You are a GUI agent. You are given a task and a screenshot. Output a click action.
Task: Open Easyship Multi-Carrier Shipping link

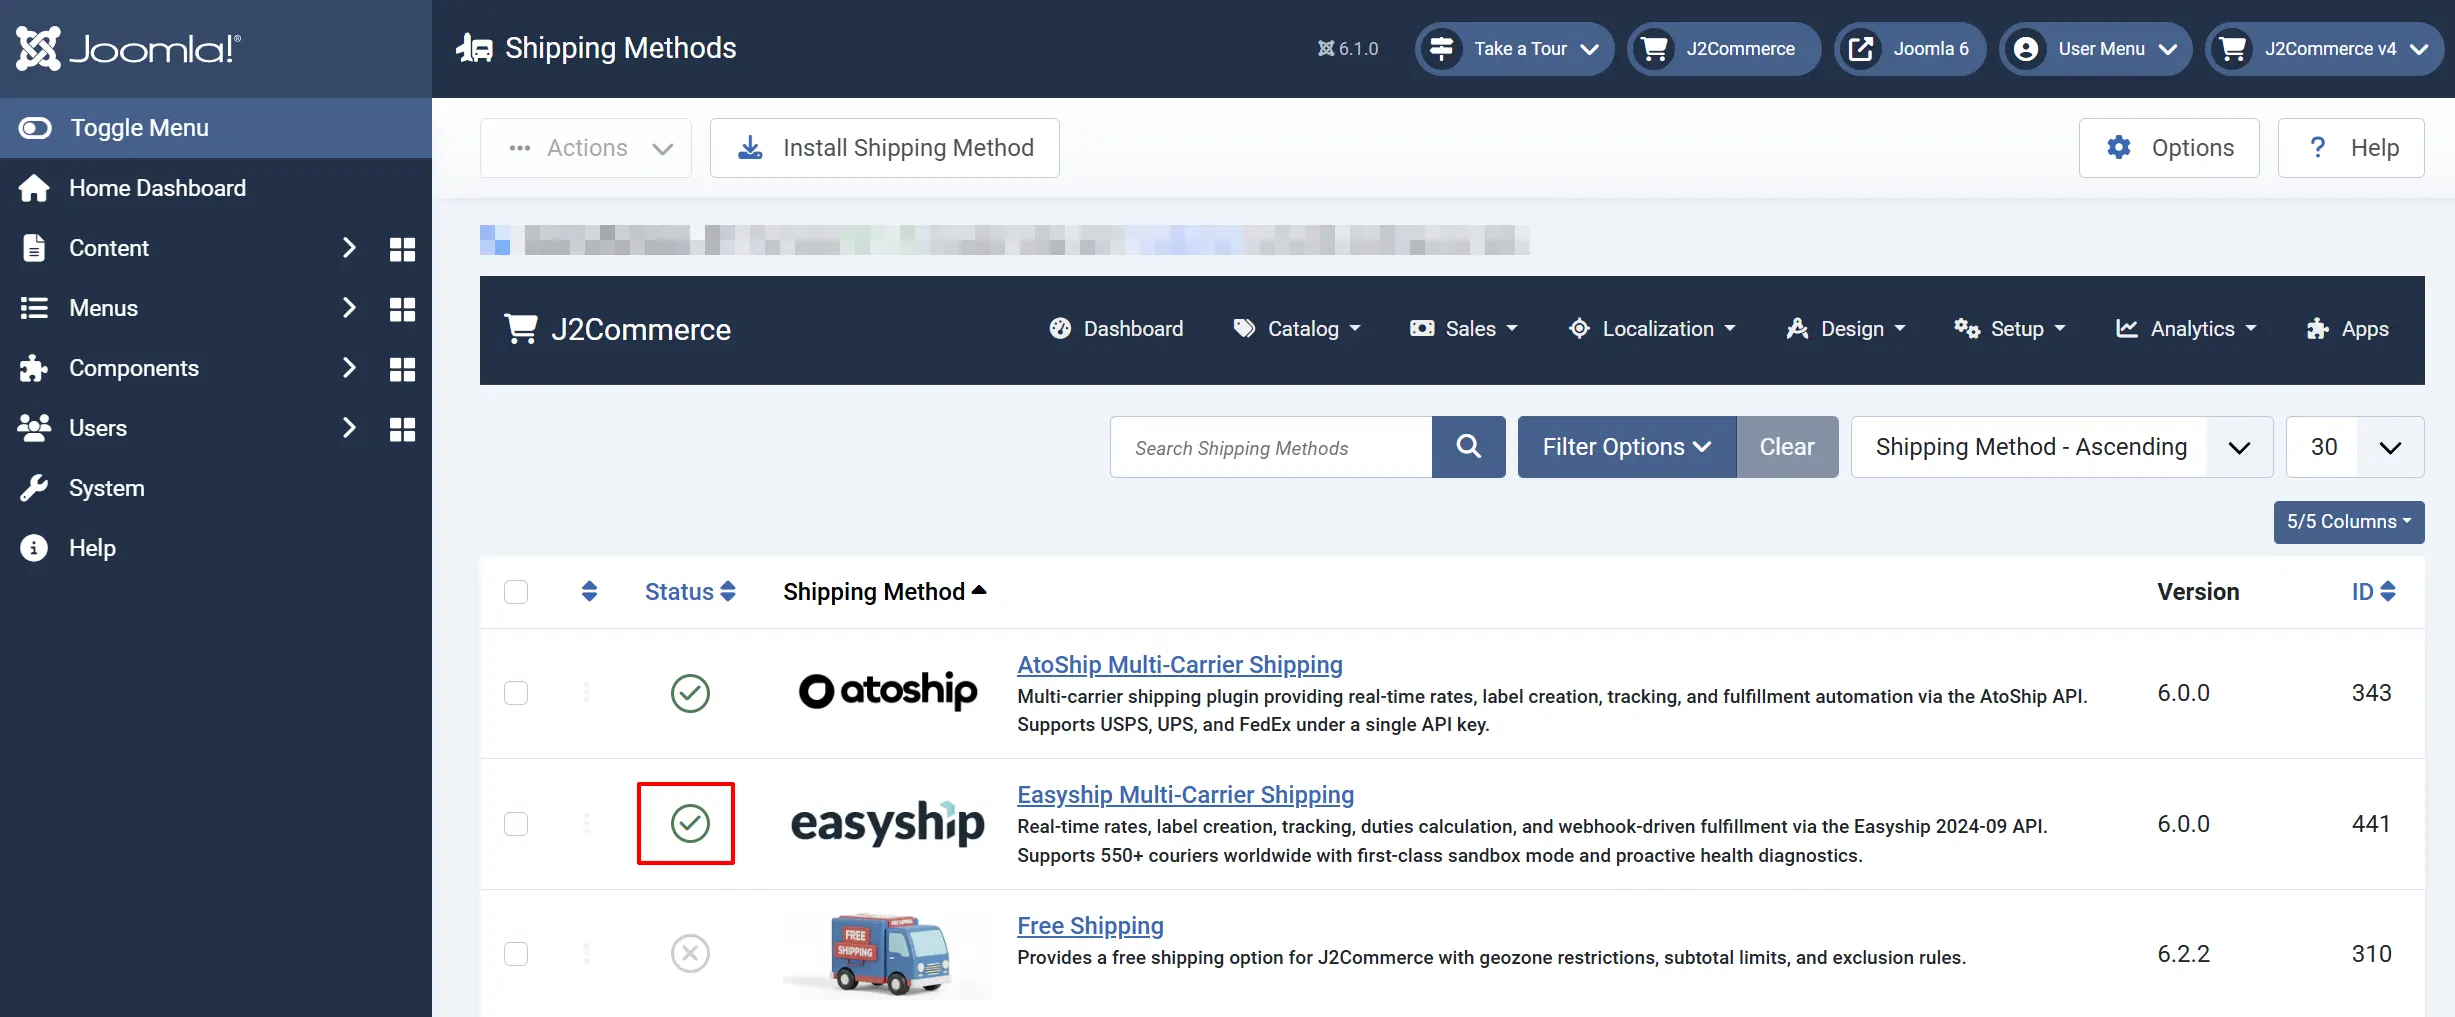1186,795
